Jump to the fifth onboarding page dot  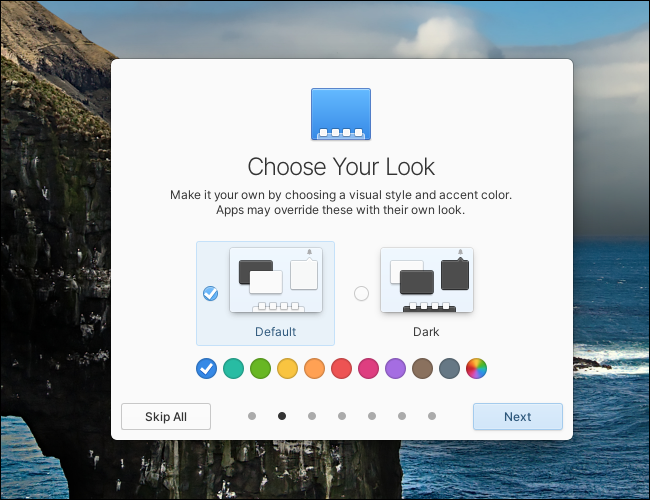372,416
